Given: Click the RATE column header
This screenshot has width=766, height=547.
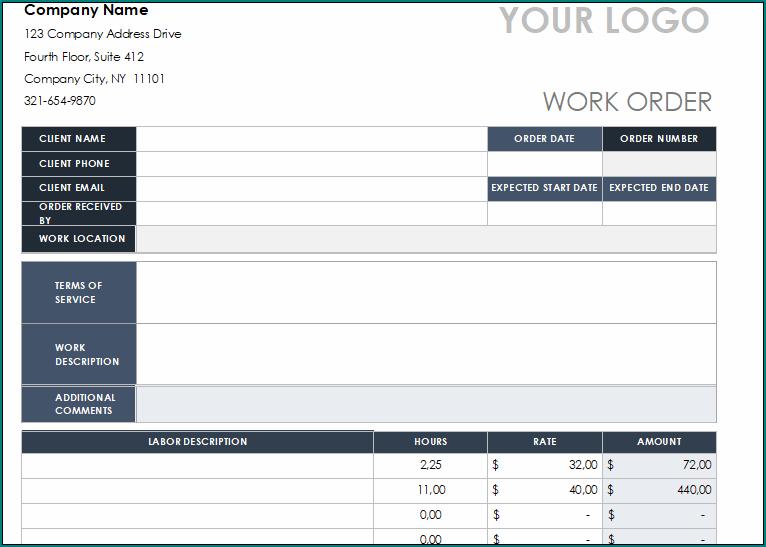Looking at the screenshot, I should (545, 442).
